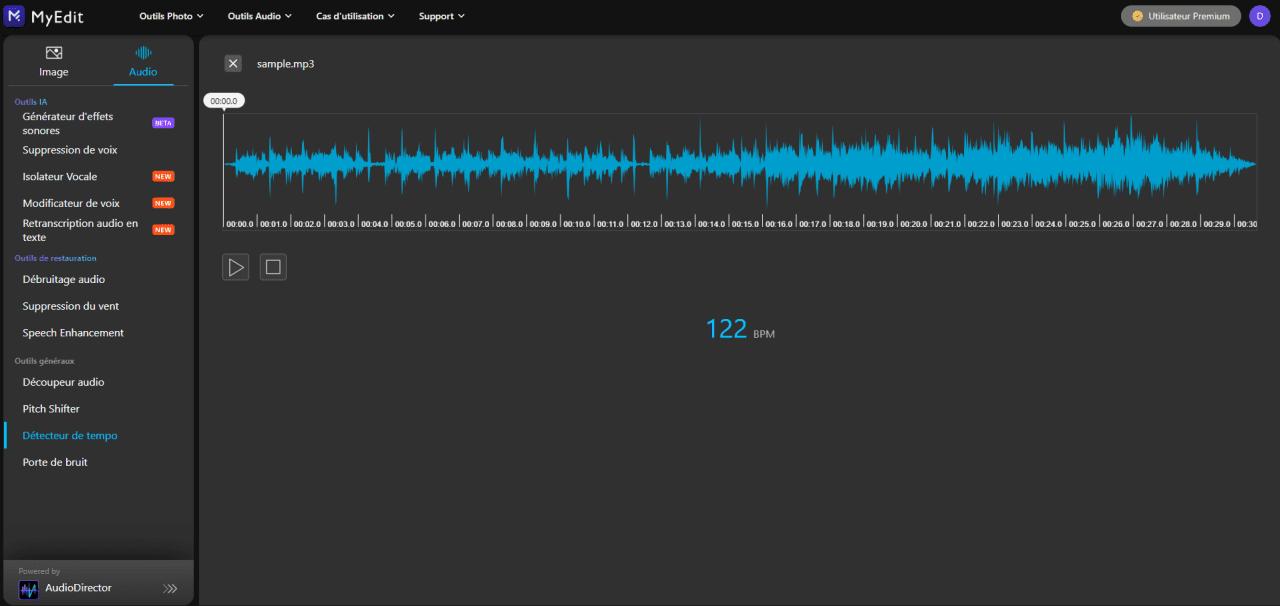
Task: Open Speech Enhancement tool
Action: pos(73,333)
